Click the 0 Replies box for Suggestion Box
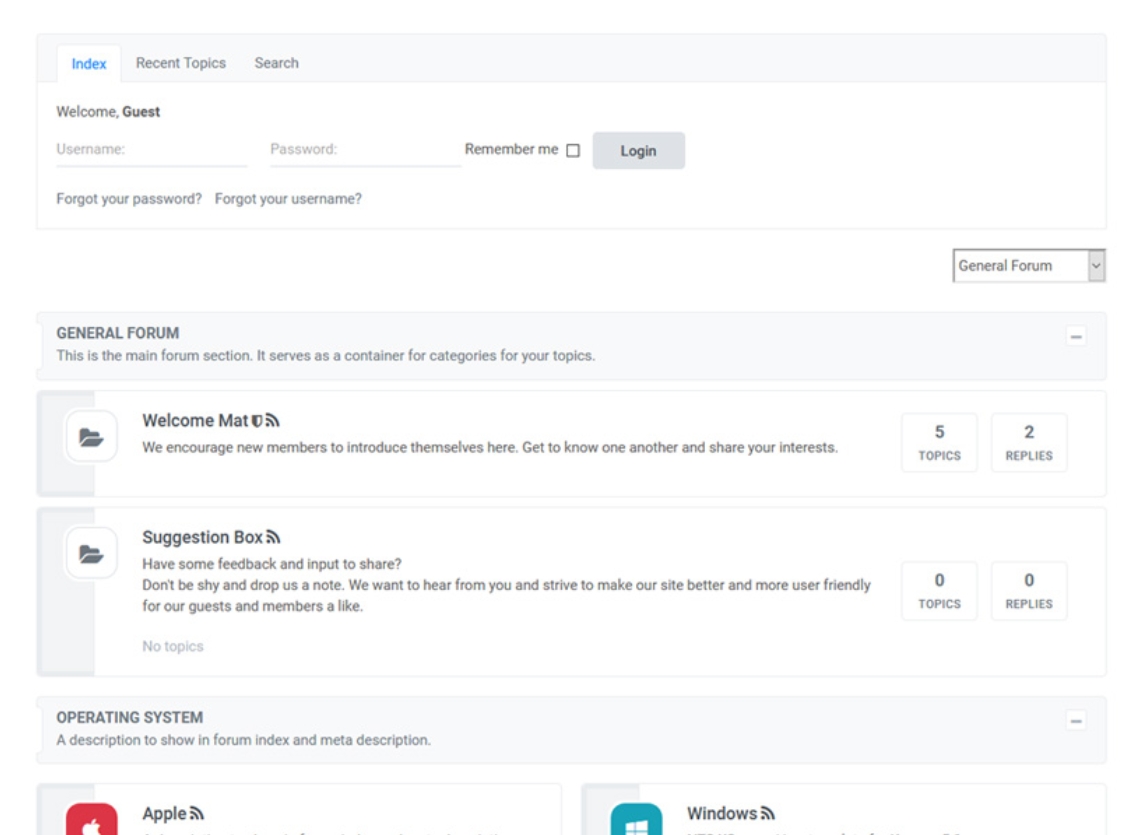 pyautogui.click(x=1029, y=591)
